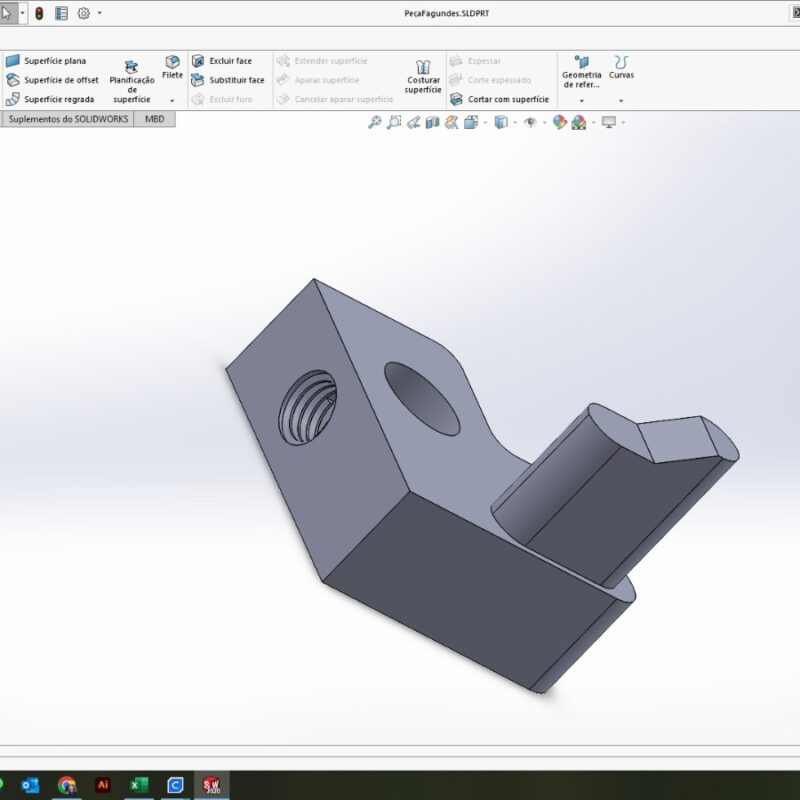Choose Superfície de offset
Image resolution: width=800 pixels, height=800 pixels.
point(52,80)
